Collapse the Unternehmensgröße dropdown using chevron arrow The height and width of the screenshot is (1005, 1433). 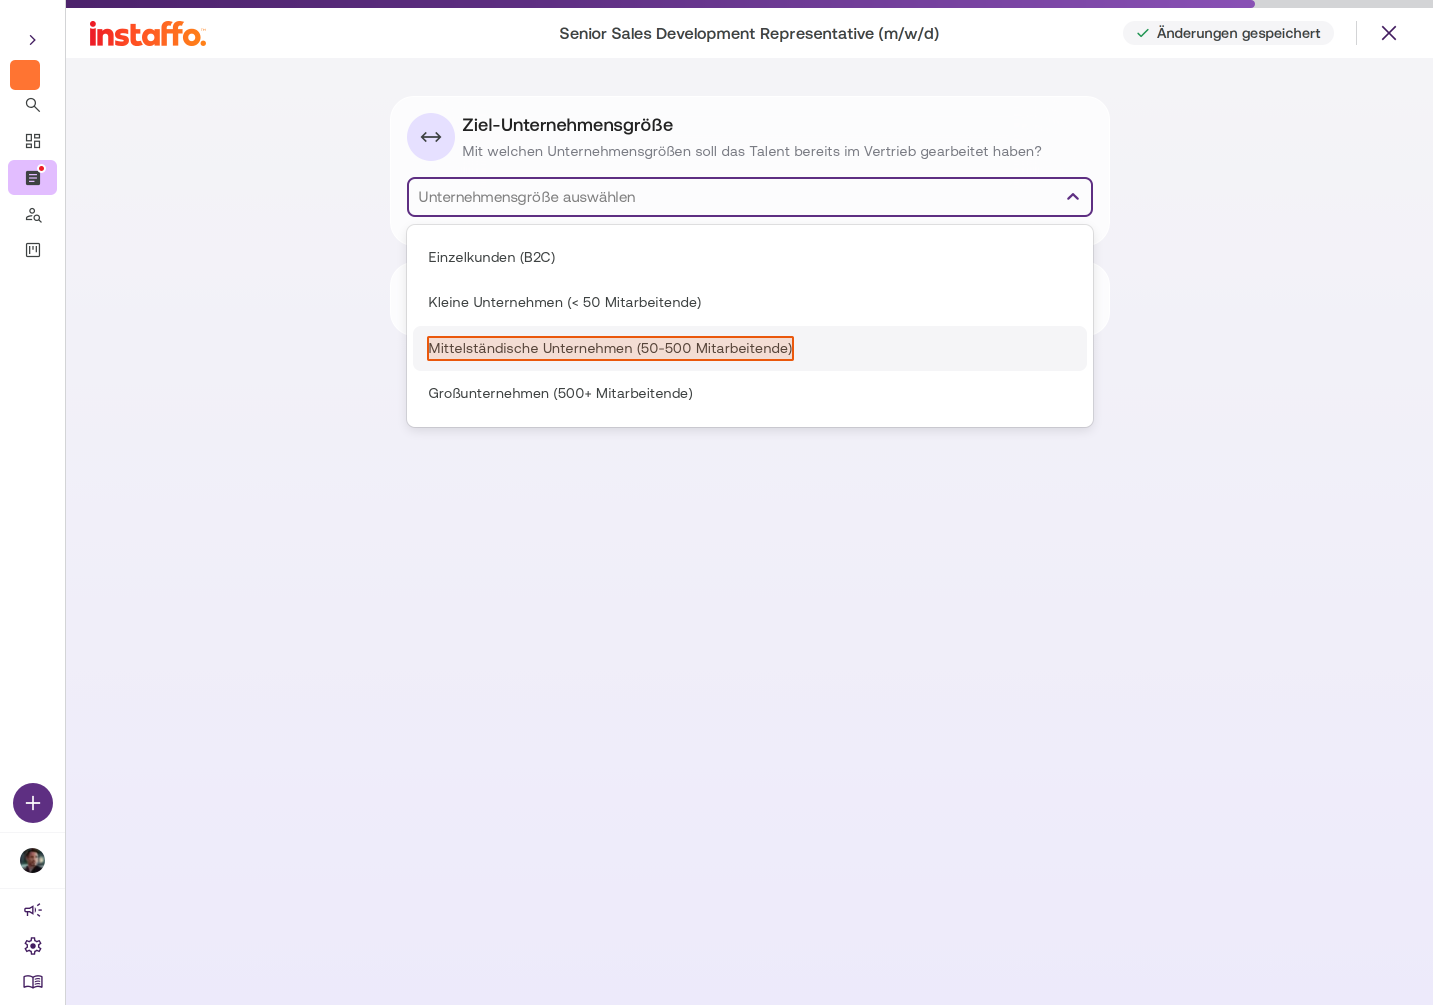(x=1073, y=197)
